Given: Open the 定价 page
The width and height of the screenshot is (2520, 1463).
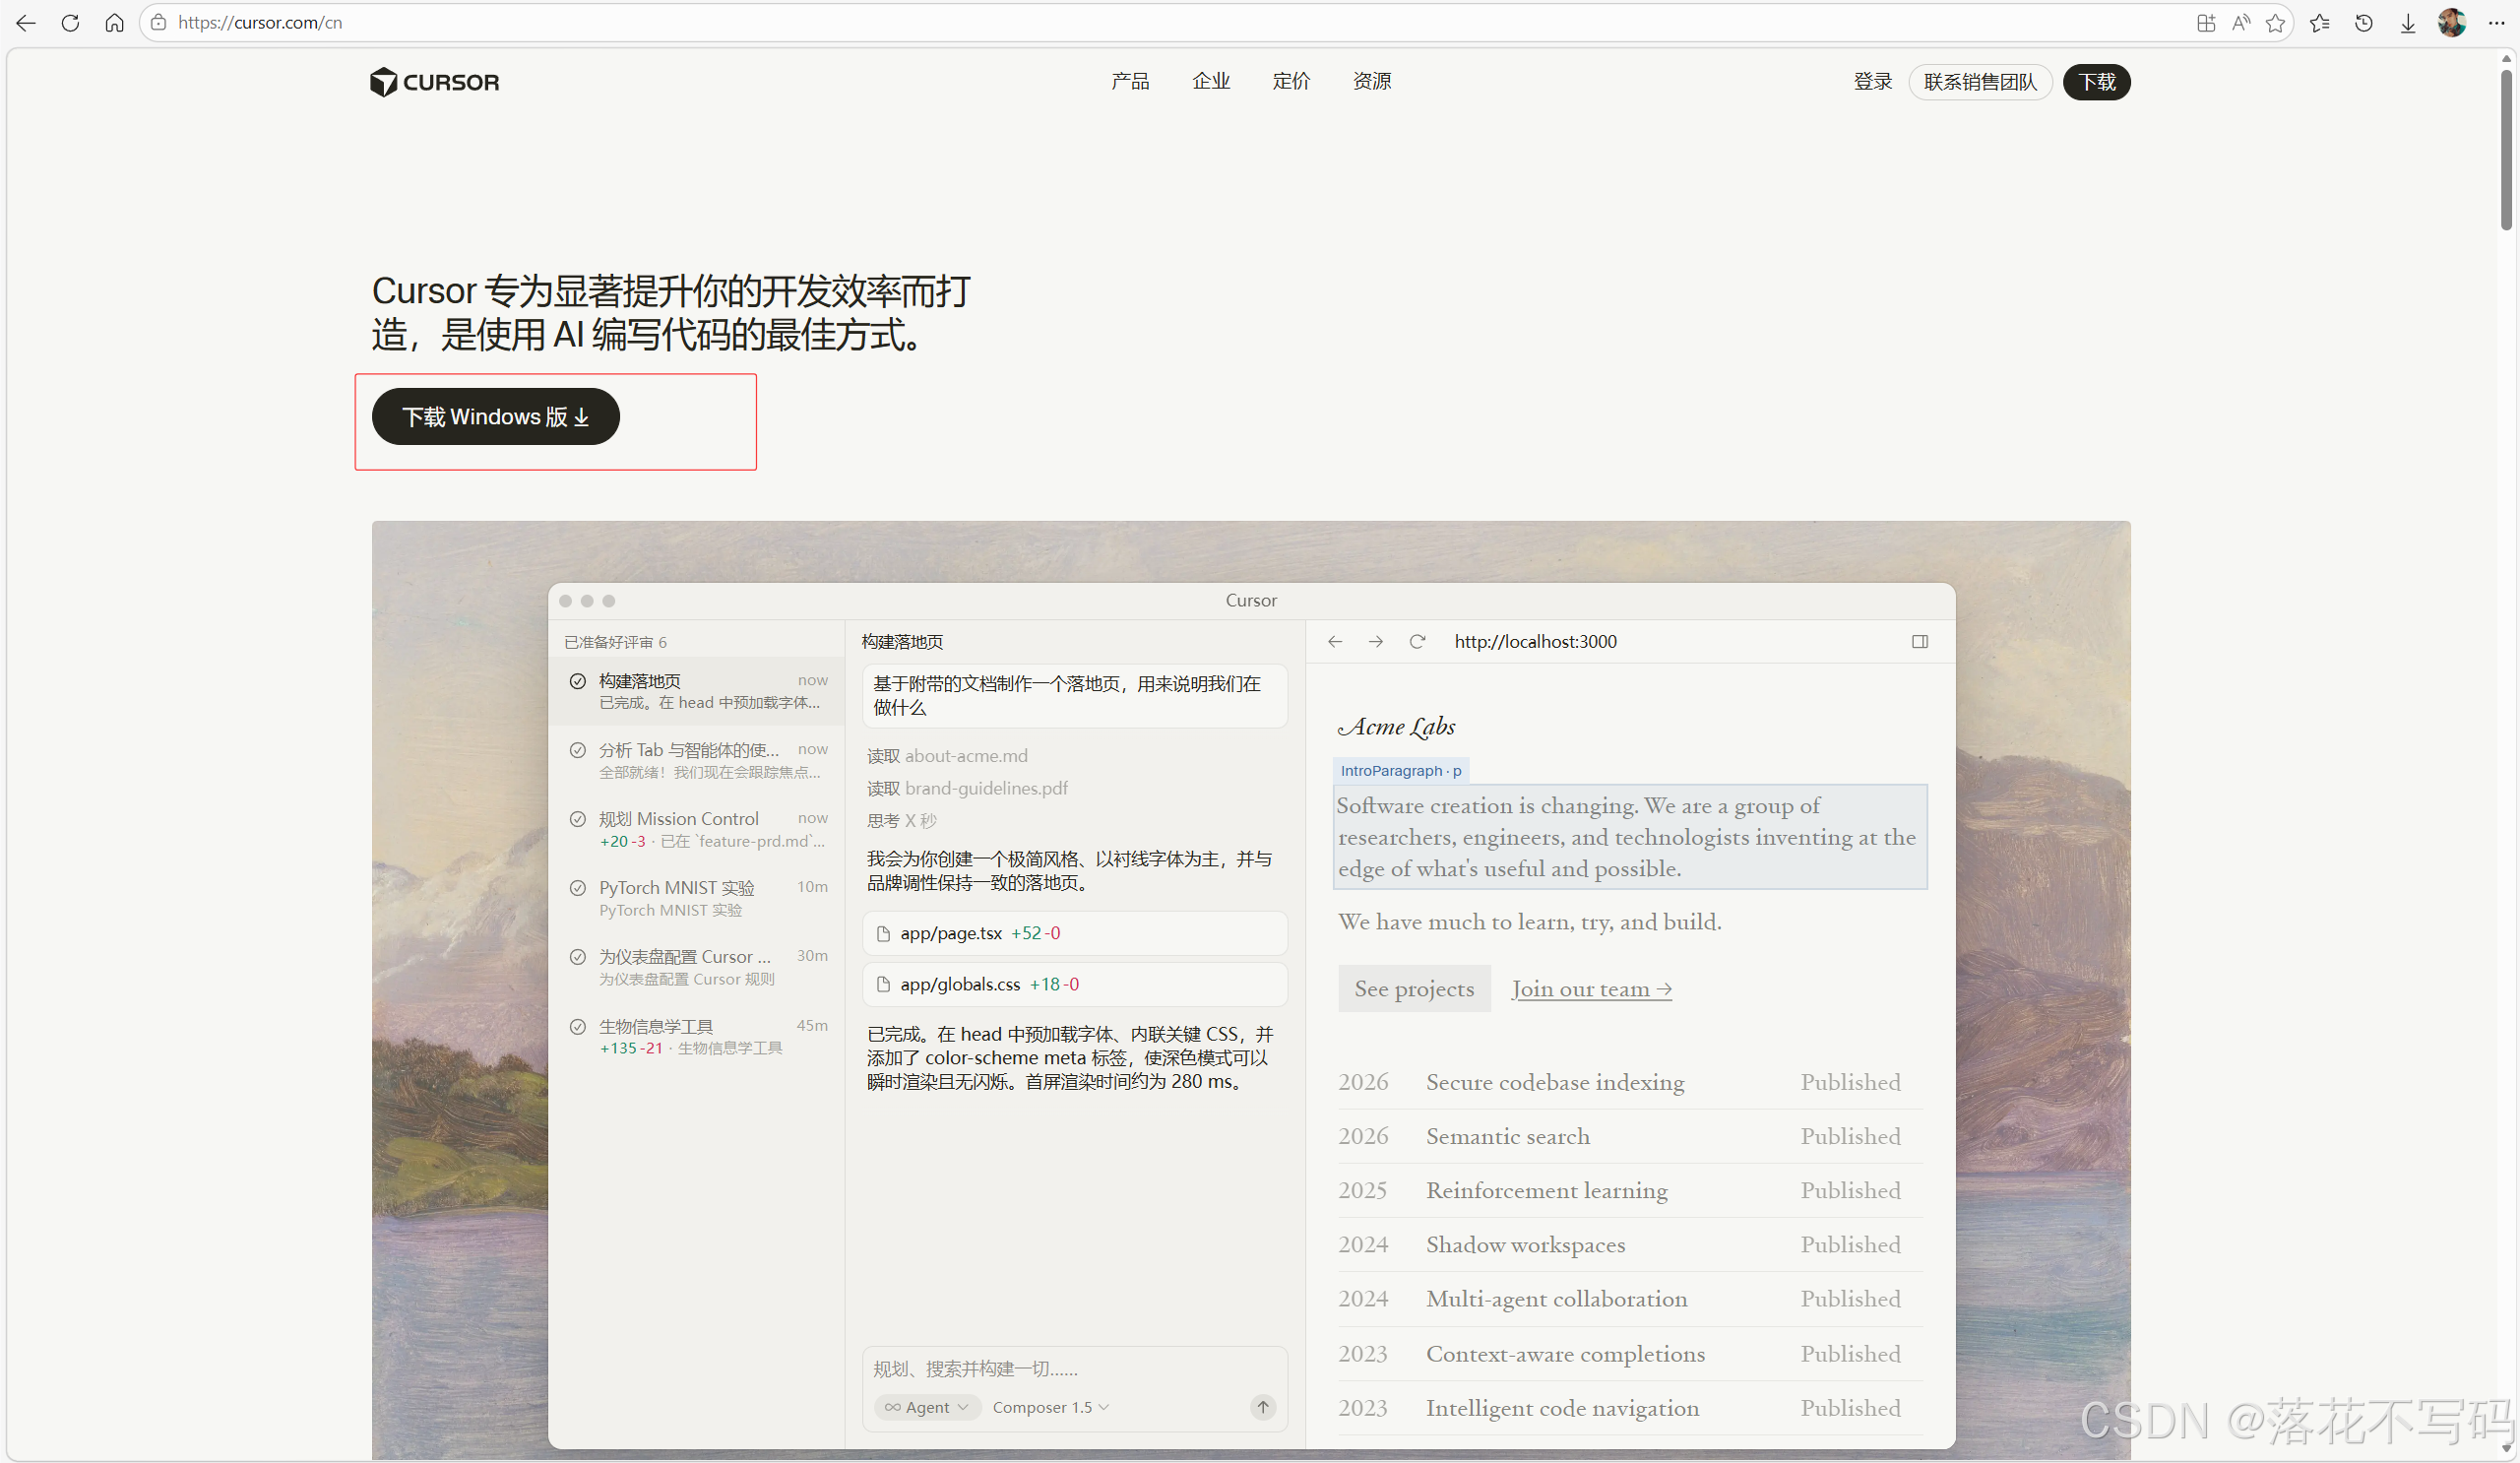Looking at the screenshot, I should pos(1291,81).
